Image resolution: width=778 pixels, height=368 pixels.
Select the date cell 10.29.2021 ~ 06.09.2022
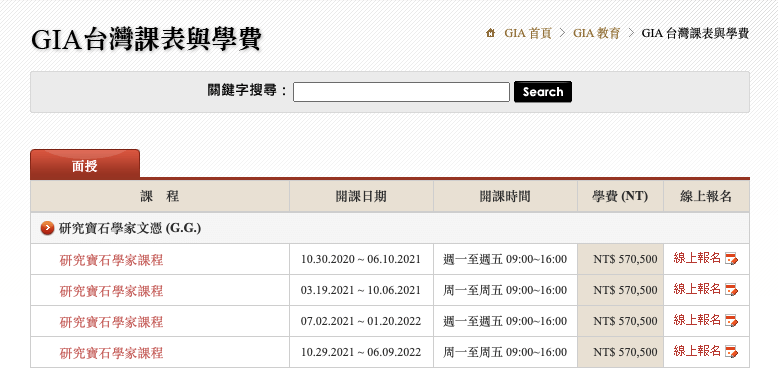(x=361, y=353)
